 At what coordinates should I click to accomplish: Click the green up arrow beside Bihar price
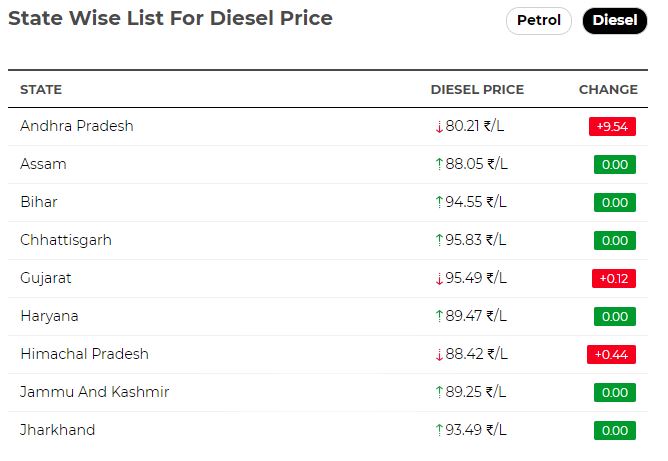pos(439,202)
